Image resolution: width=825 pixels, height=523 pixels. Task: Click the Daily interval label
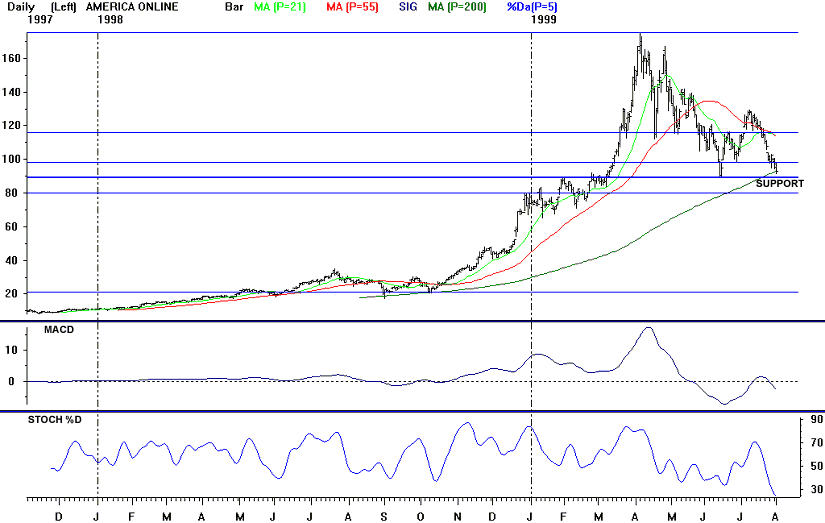click(x=21, y=7)
